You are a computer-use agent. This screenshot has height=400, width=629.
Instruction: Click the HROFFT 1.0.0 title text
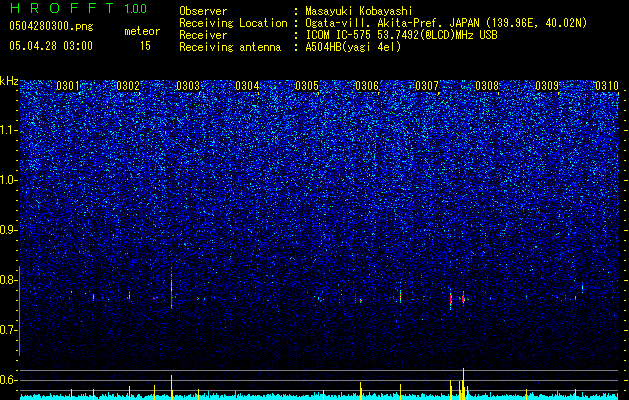coord(78,8)
